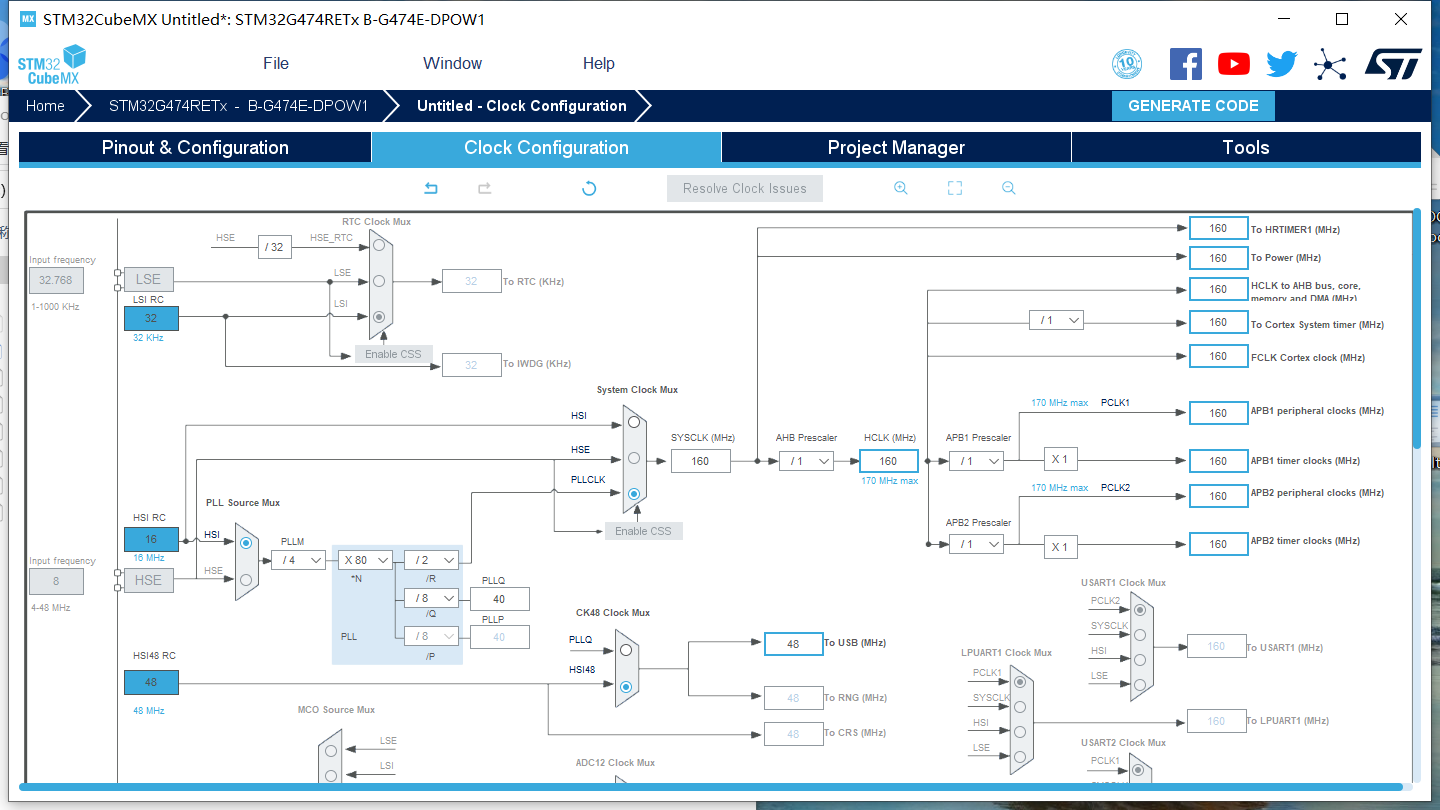The image size is (1440, 810).
Task: Open the AHB Prescaler dropdown
Action: point(806,461)
